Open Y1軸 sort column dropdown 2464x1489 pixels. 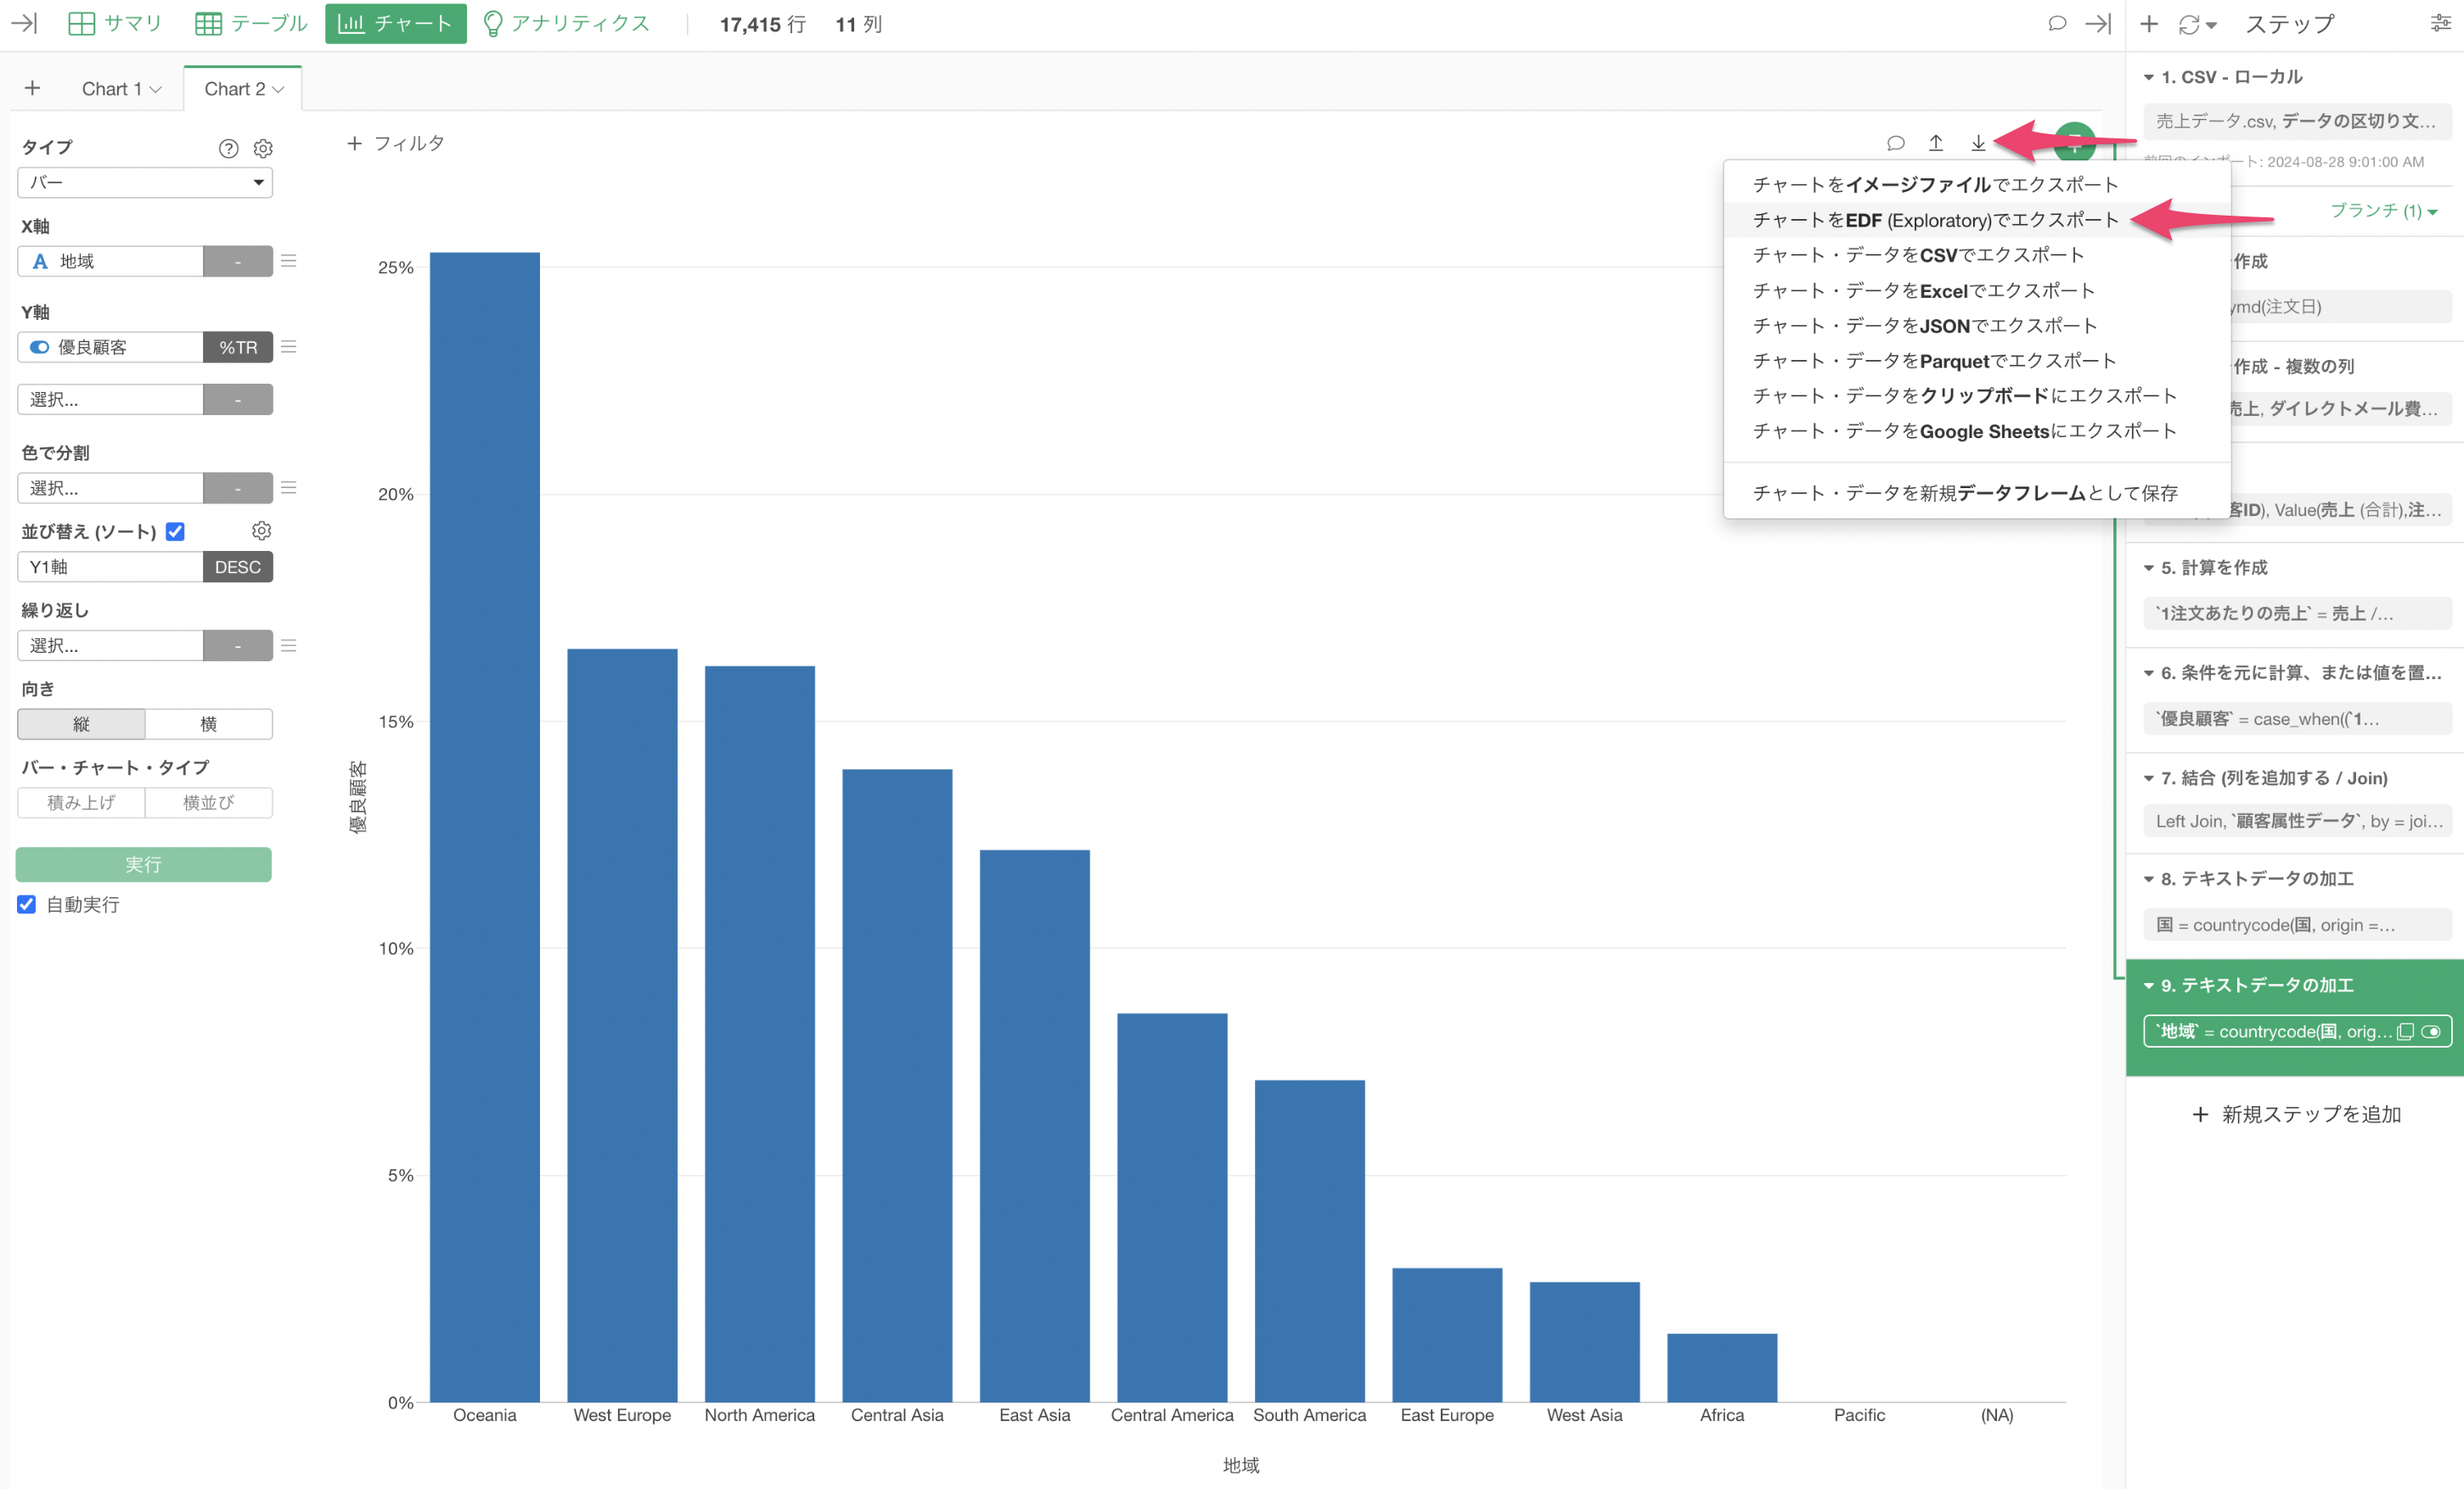[110, 567]
